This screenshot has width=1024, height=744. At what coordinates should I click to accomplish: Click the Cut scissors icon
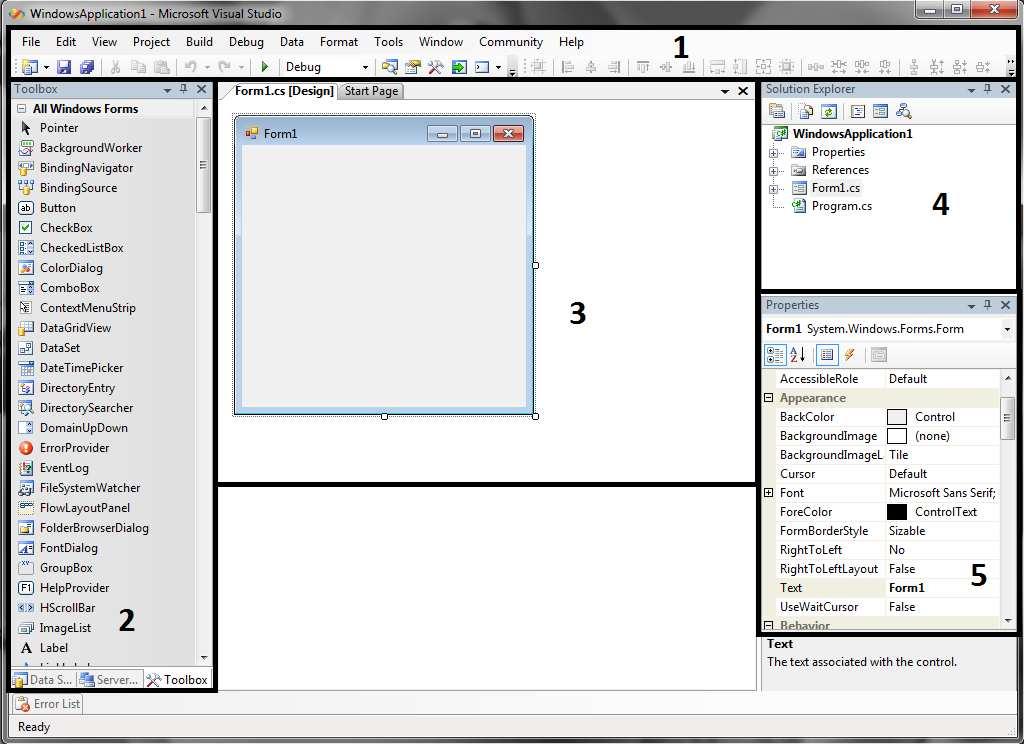116,67
